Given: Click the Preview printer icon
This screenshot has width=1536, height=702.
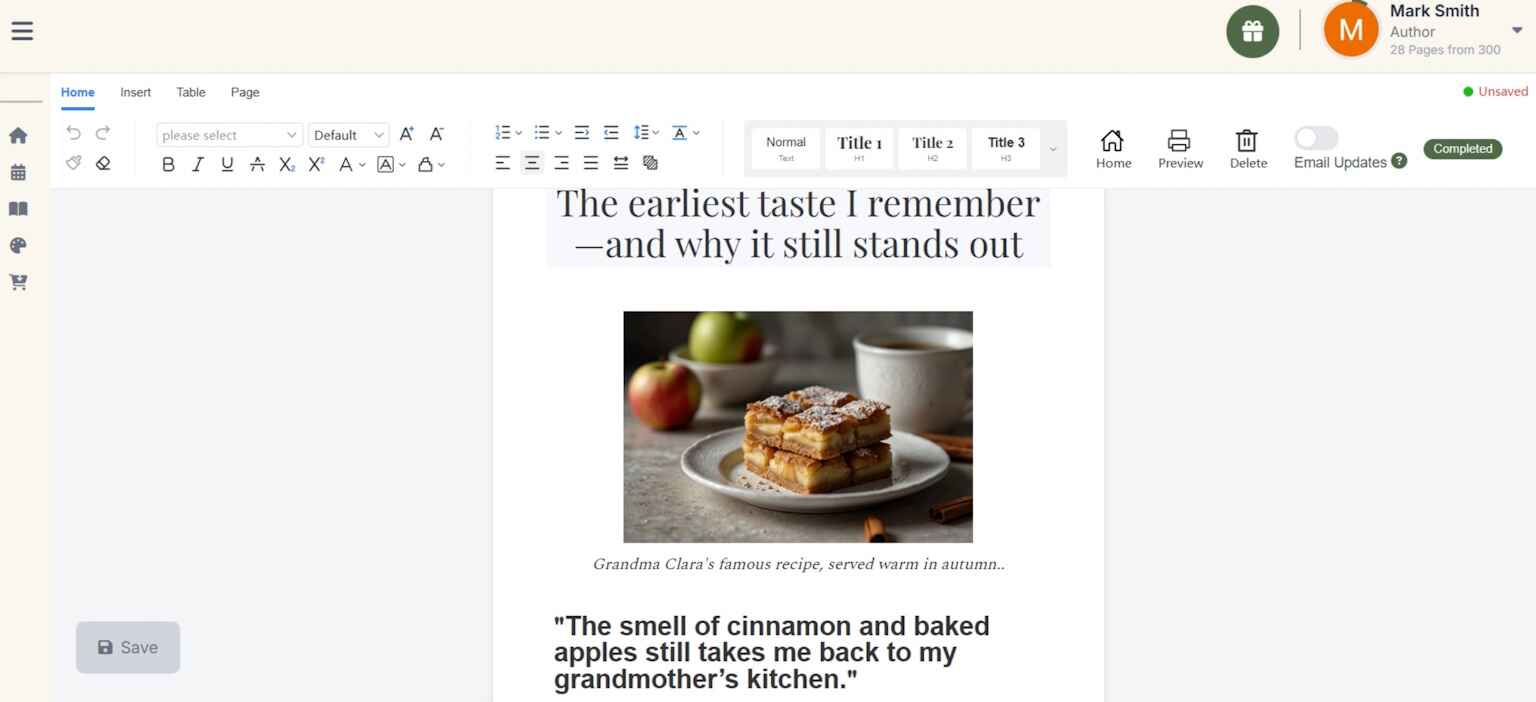Looking at the screenshot, I should (1180, 148).
